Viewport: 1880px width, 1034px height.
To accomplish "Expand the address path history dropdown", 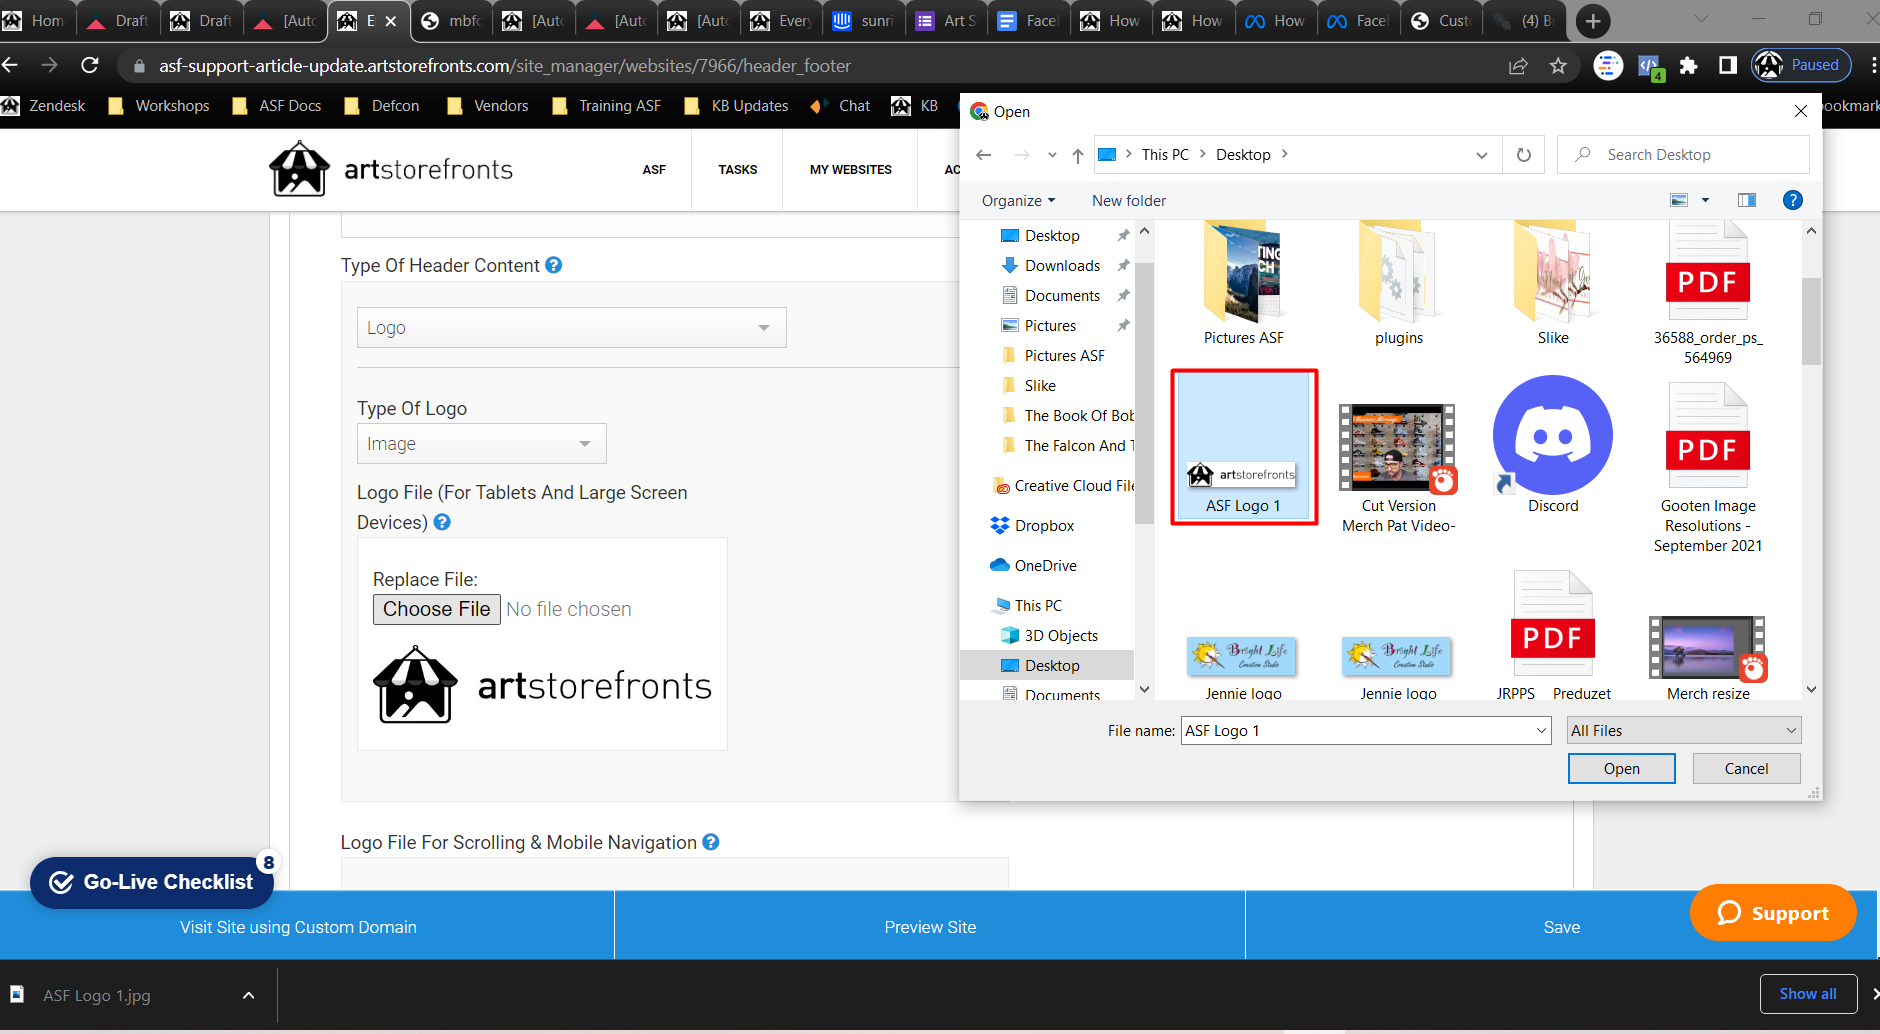I will click(x=1481, y=155).
